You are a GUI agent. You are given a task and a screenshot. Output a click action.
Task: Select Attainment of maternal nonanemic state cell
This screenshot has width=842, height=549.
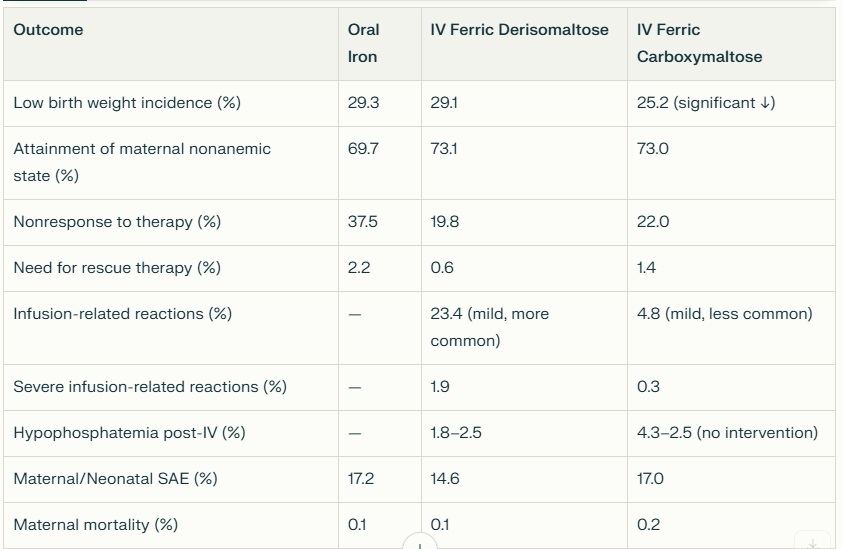[x=142, y=162]
